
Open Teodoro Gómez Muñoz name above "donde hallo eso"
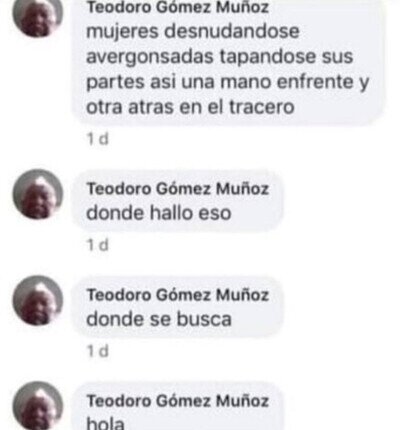coord(178,189)
